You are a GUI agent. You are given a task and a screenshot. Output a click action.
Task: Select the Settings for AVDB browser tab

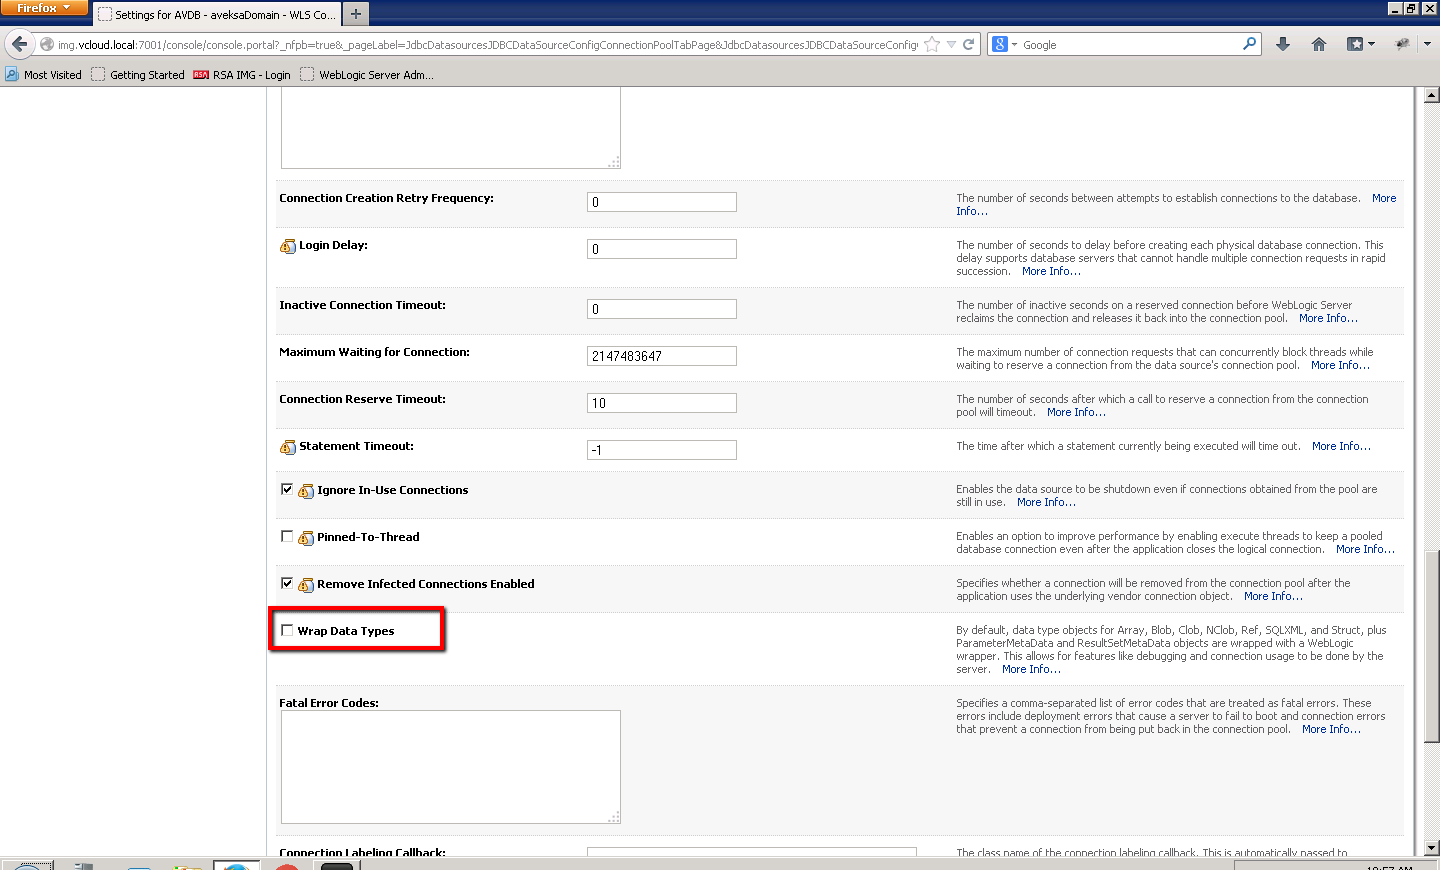[218, 15]
